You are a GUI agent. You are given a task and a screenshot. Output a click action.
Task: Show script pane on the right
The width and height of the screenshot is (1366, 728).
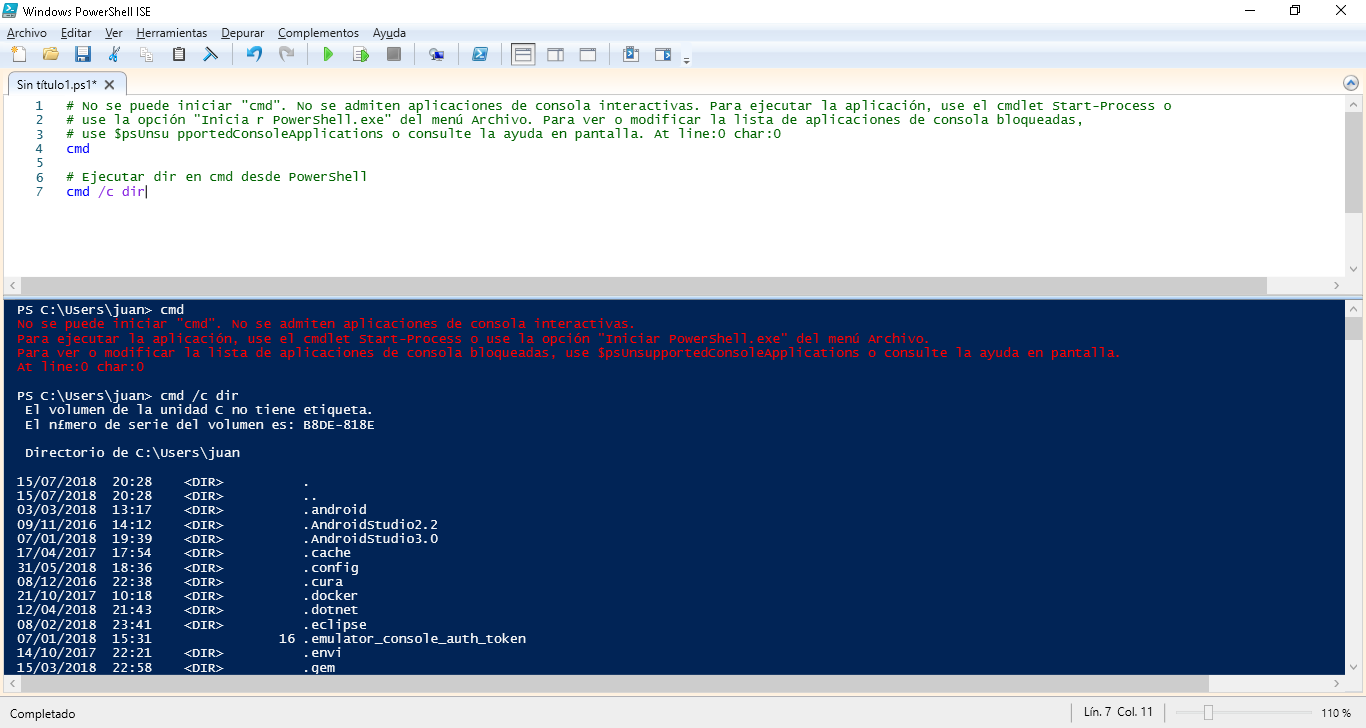[555, 54]
